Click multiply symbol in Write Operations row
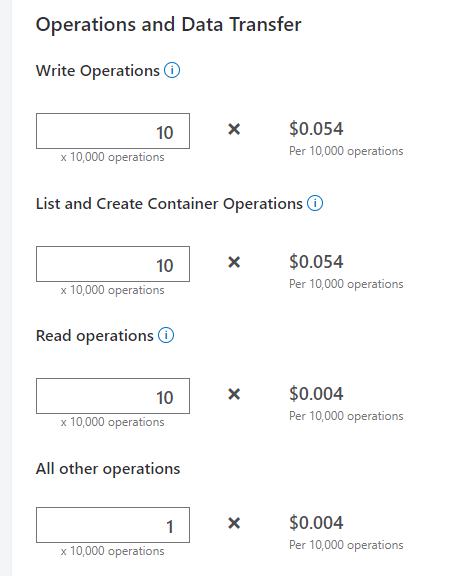This screenshot has width=467, height=576. (x=234, y=129)
